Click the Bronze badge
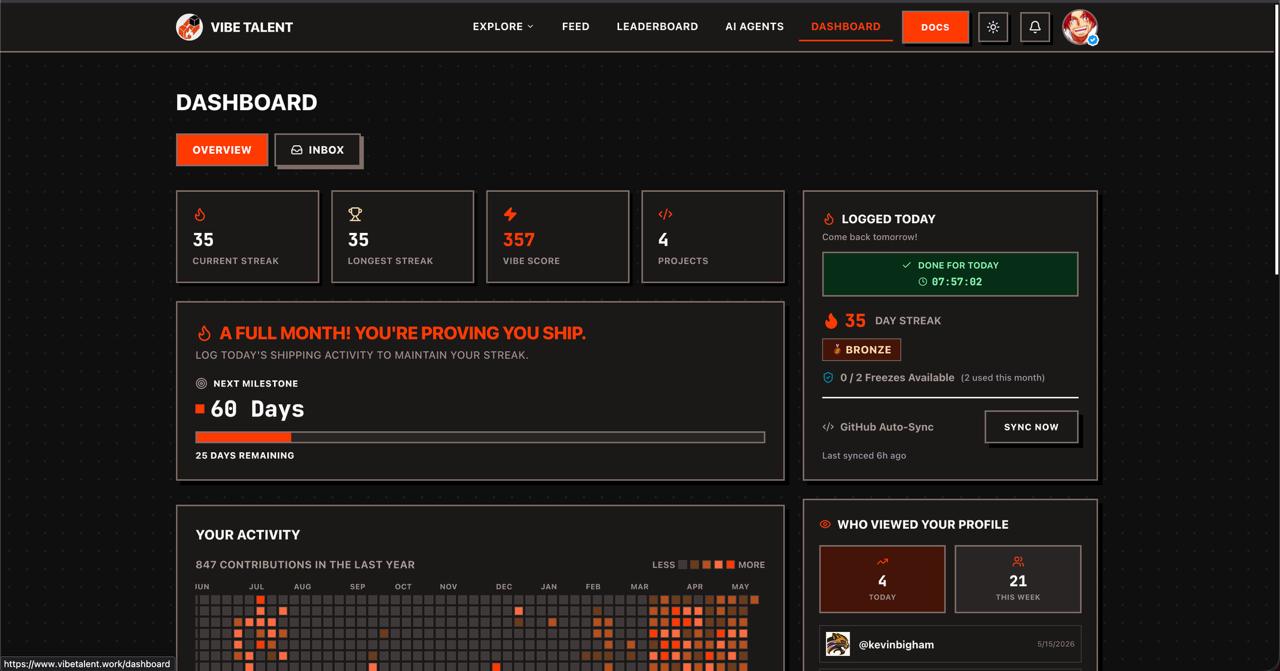1280x671 pixels. click(x=861, y=350)
